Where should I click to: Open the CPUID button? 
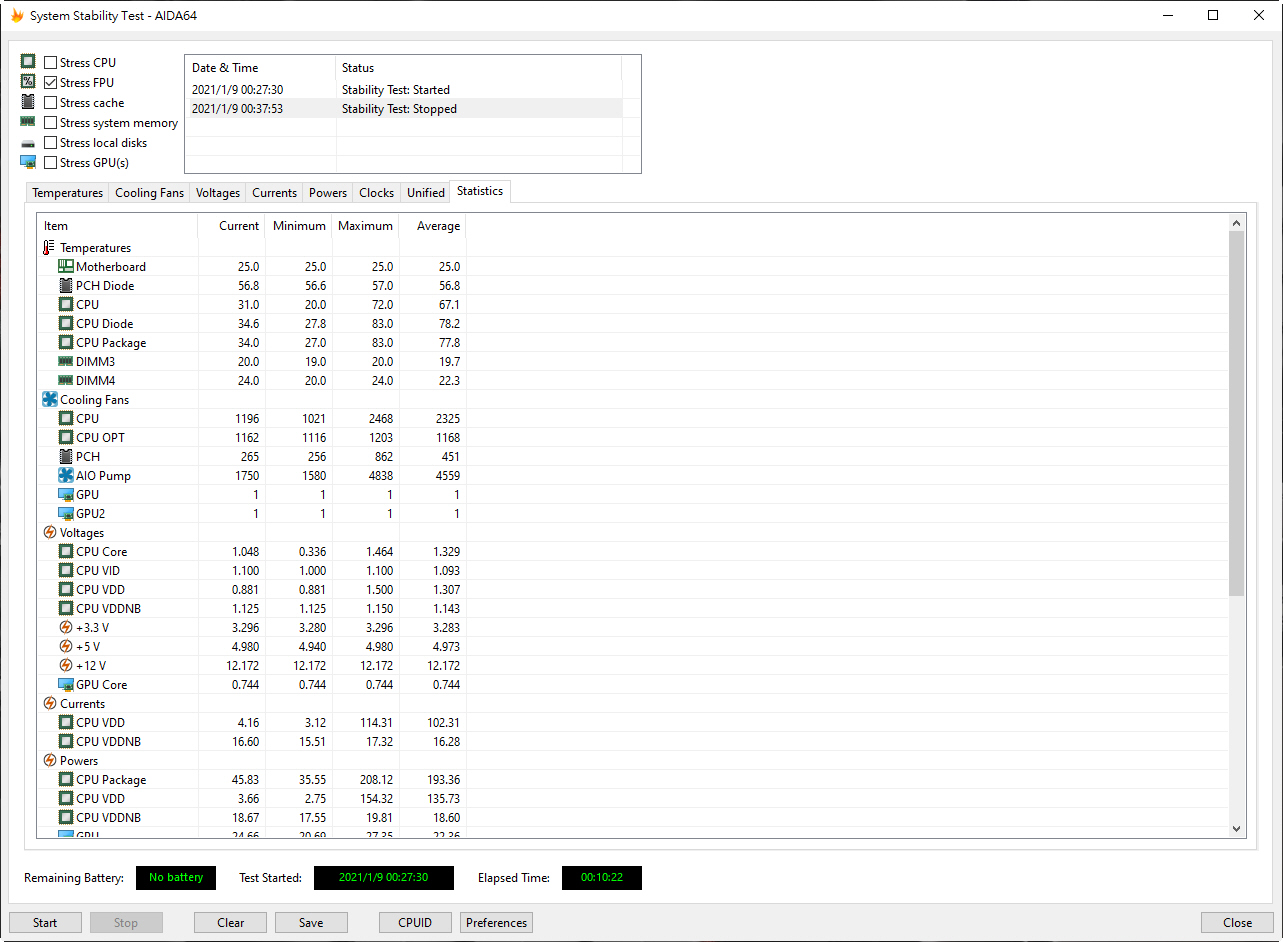(415, 923)
